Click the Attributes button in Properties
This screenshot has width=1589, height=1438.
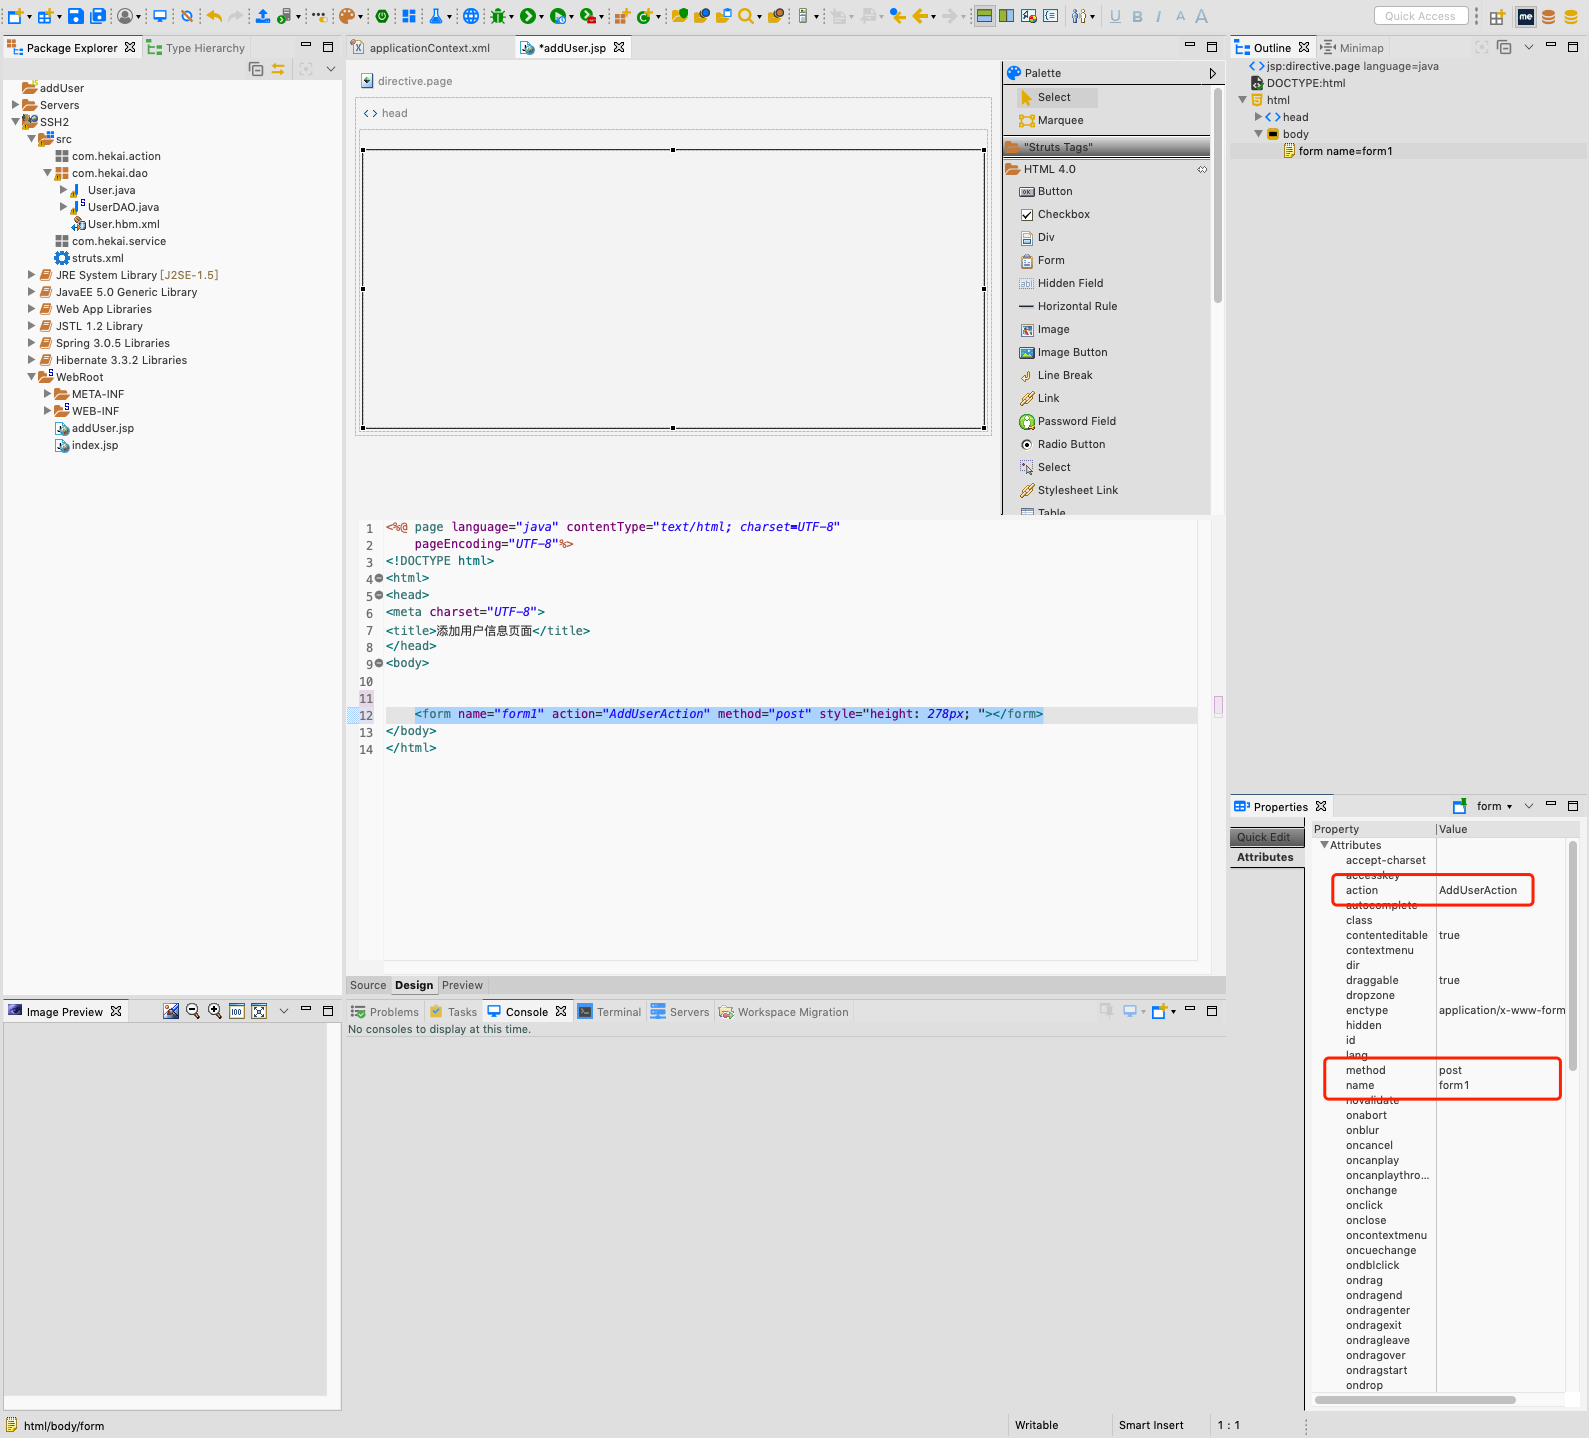point(1265,857)
